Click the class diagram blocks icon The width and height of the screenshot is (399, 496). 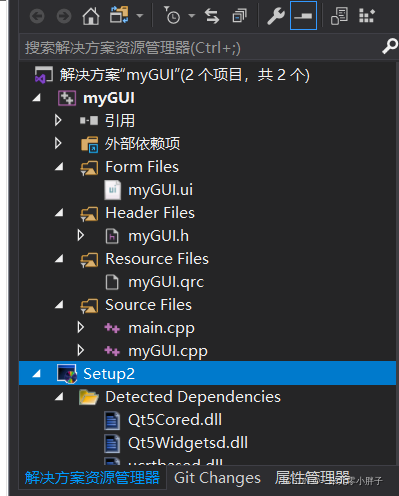tap(367, 16)
